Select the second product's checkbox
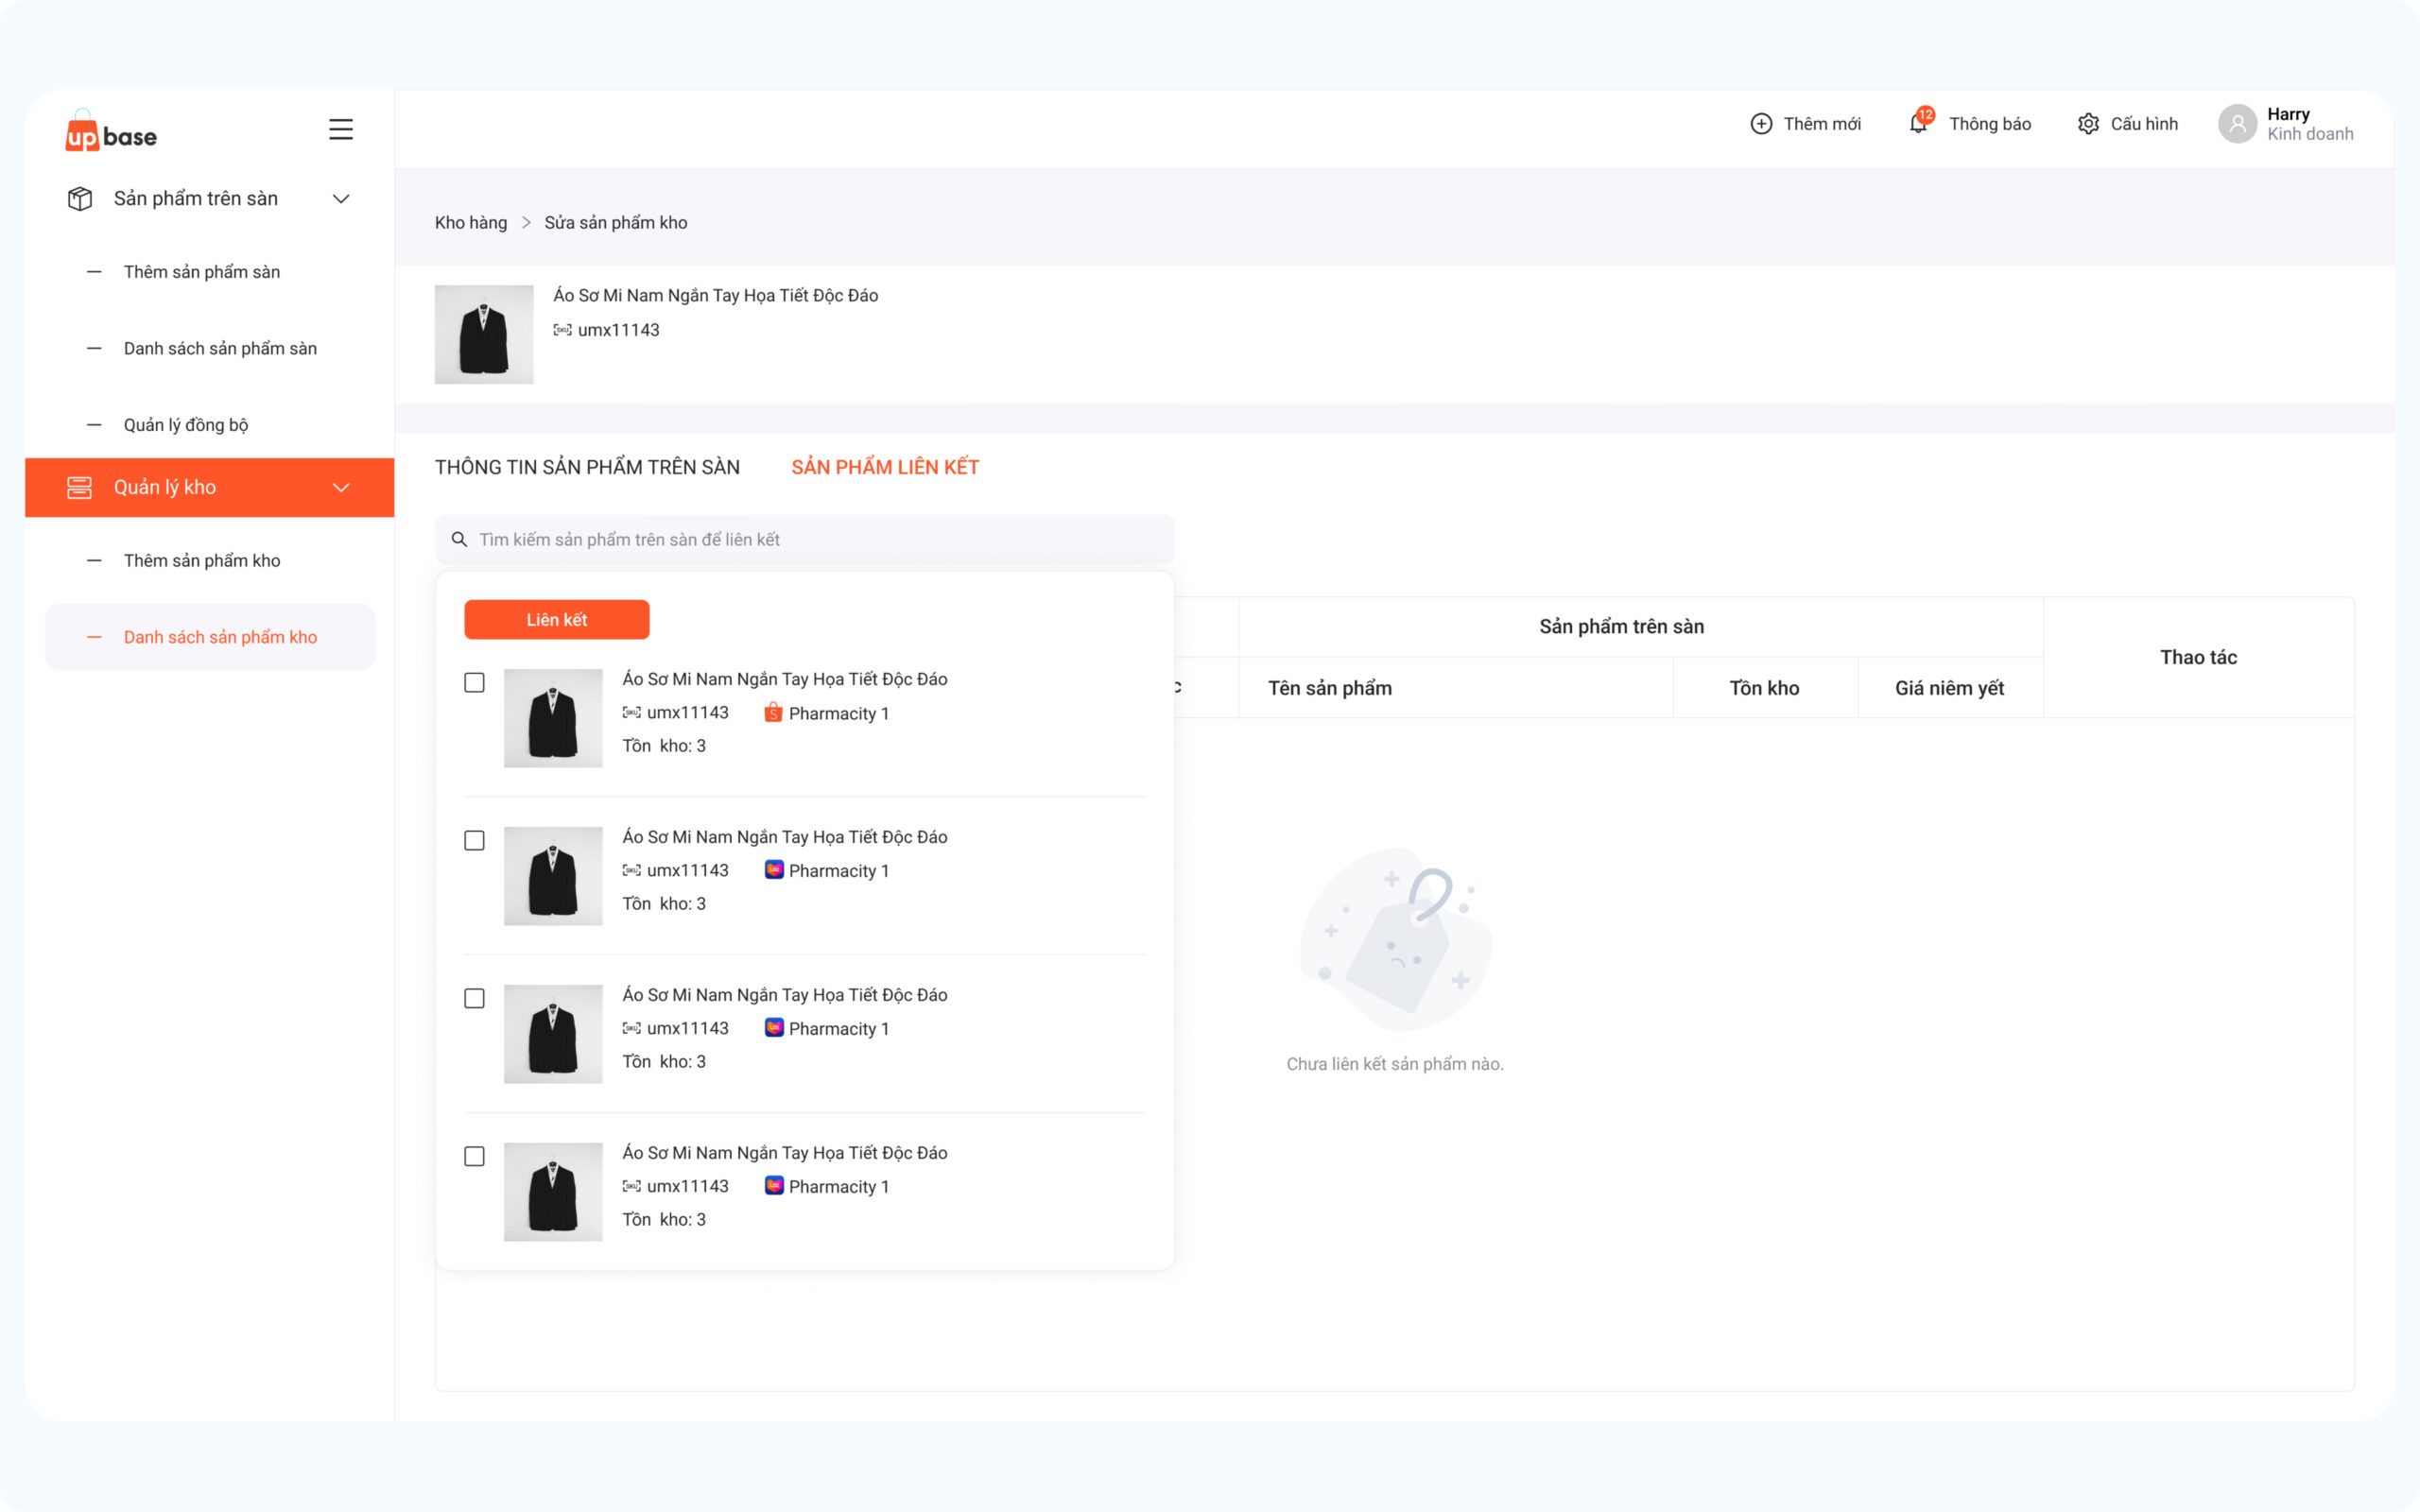 pyautogui.click(x=474, y=841)
